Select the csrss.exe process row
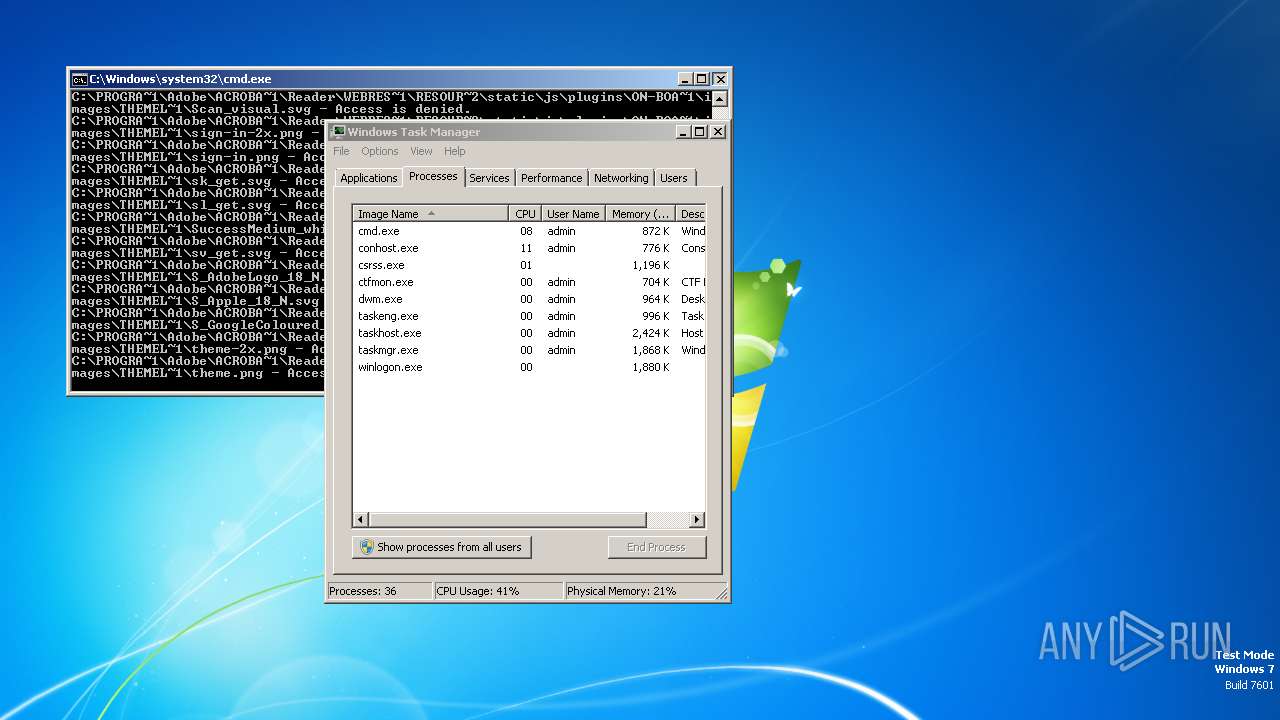Viewport: 1280px width, 720px height. click(x=529, y=265)
